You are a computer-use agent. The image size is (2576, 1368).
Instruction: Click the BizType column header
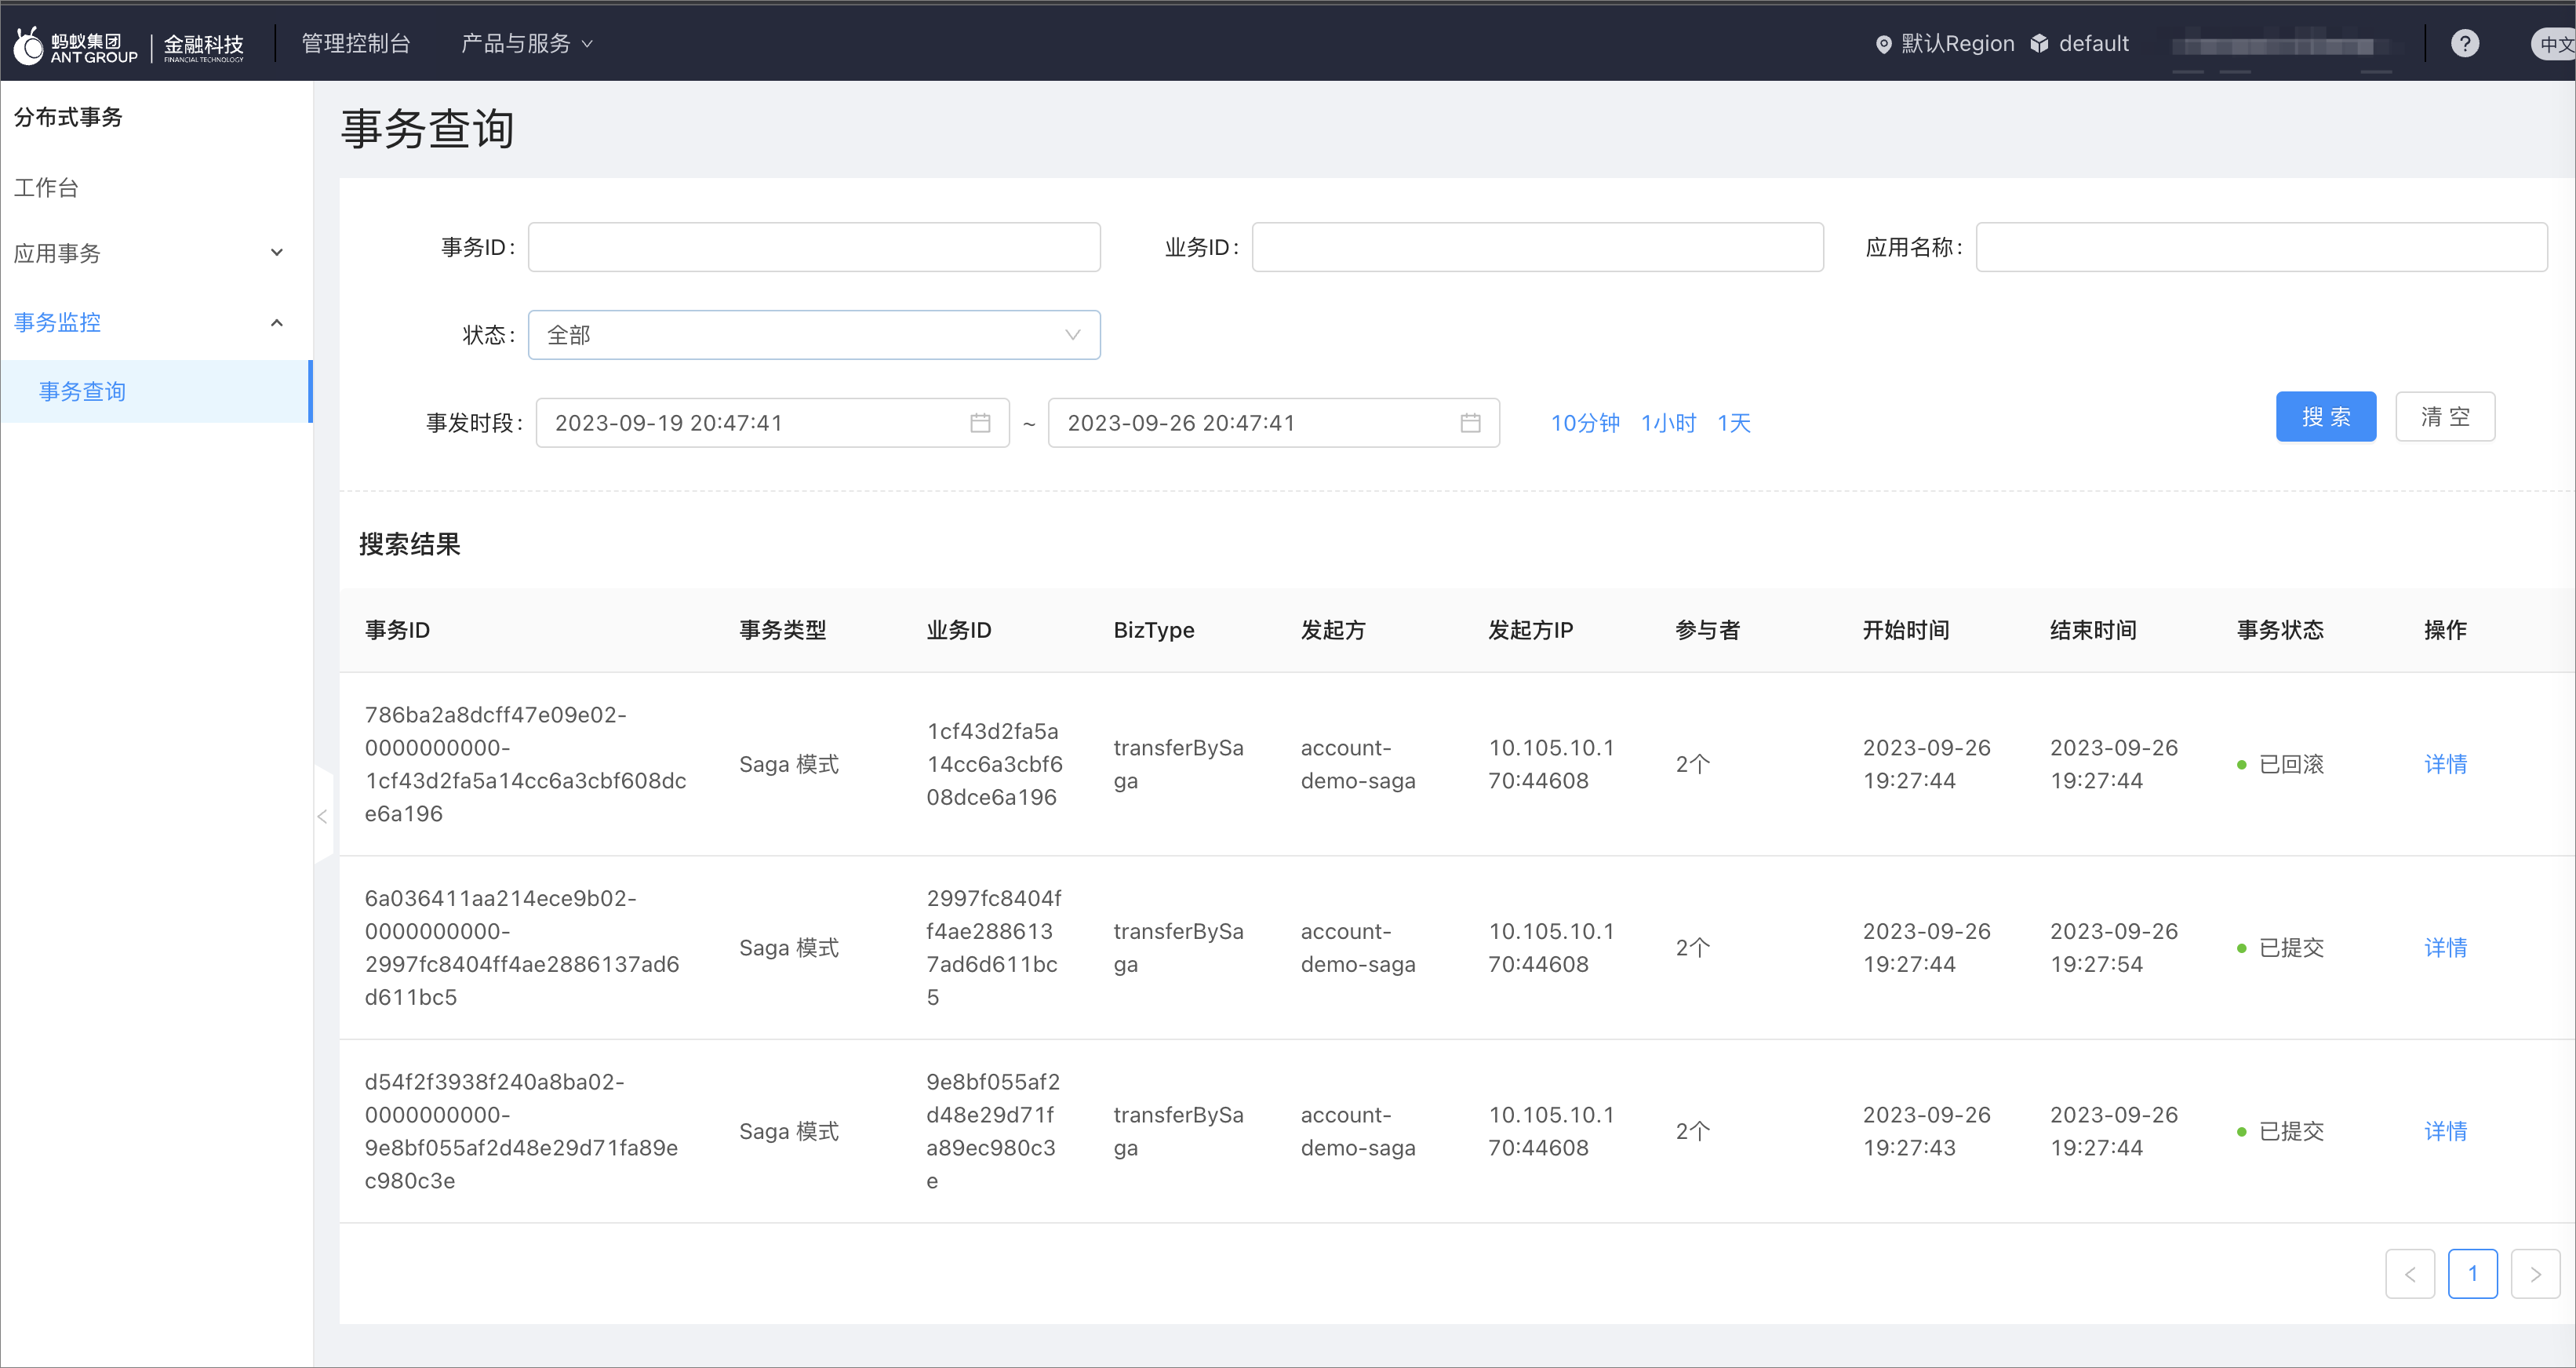tap(1153, 630)
